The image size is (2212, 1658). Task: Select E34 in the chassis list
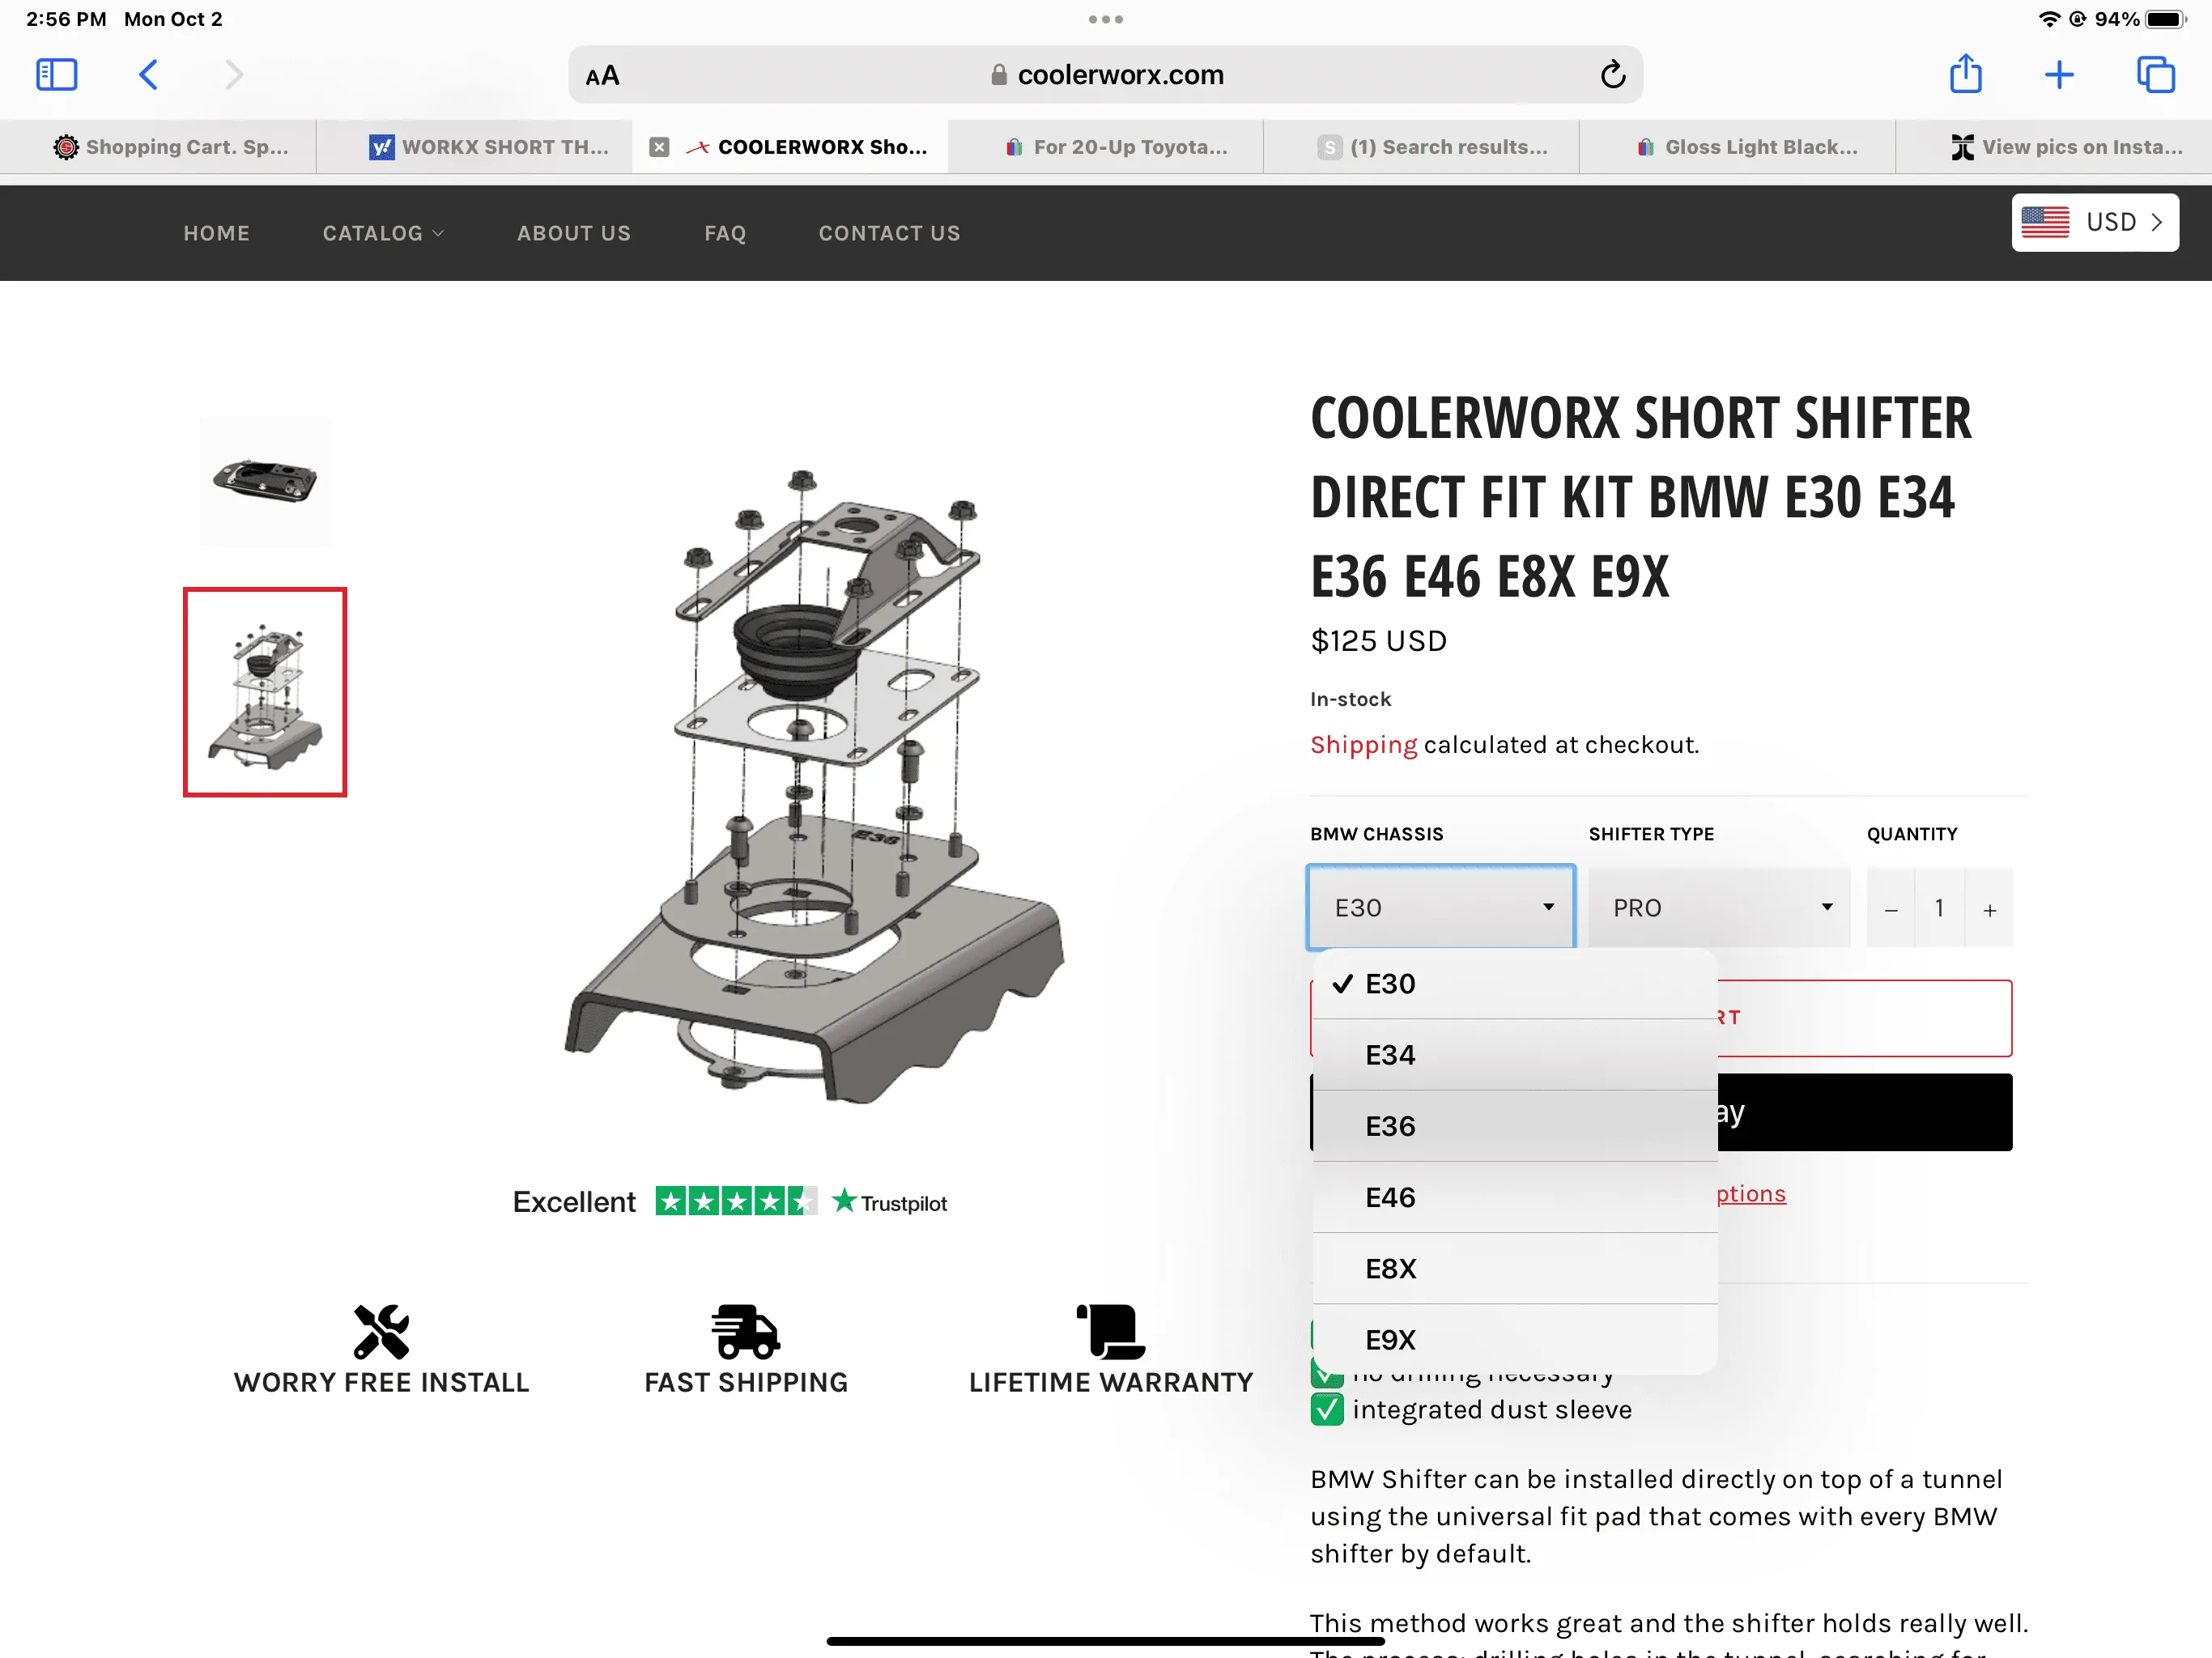click(x=1515, y=1055)
